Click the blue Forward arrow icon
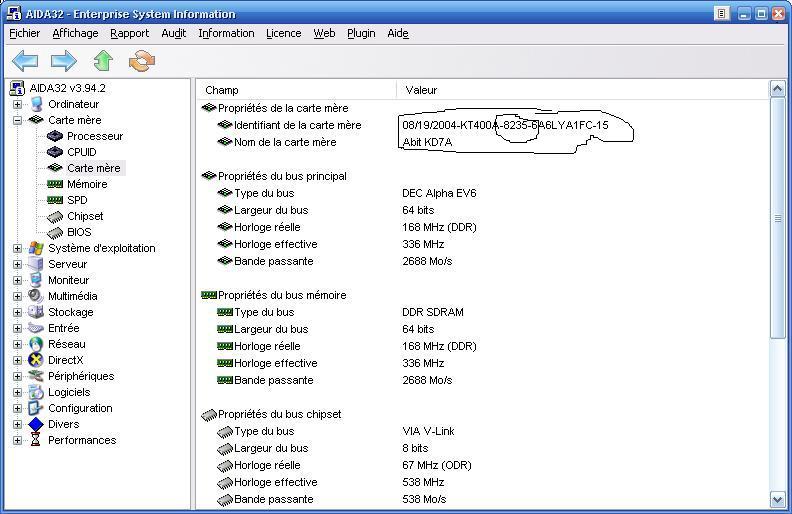The height and width of the screenshot is (514, 792). pyautogui.click(x=64, y=61)
